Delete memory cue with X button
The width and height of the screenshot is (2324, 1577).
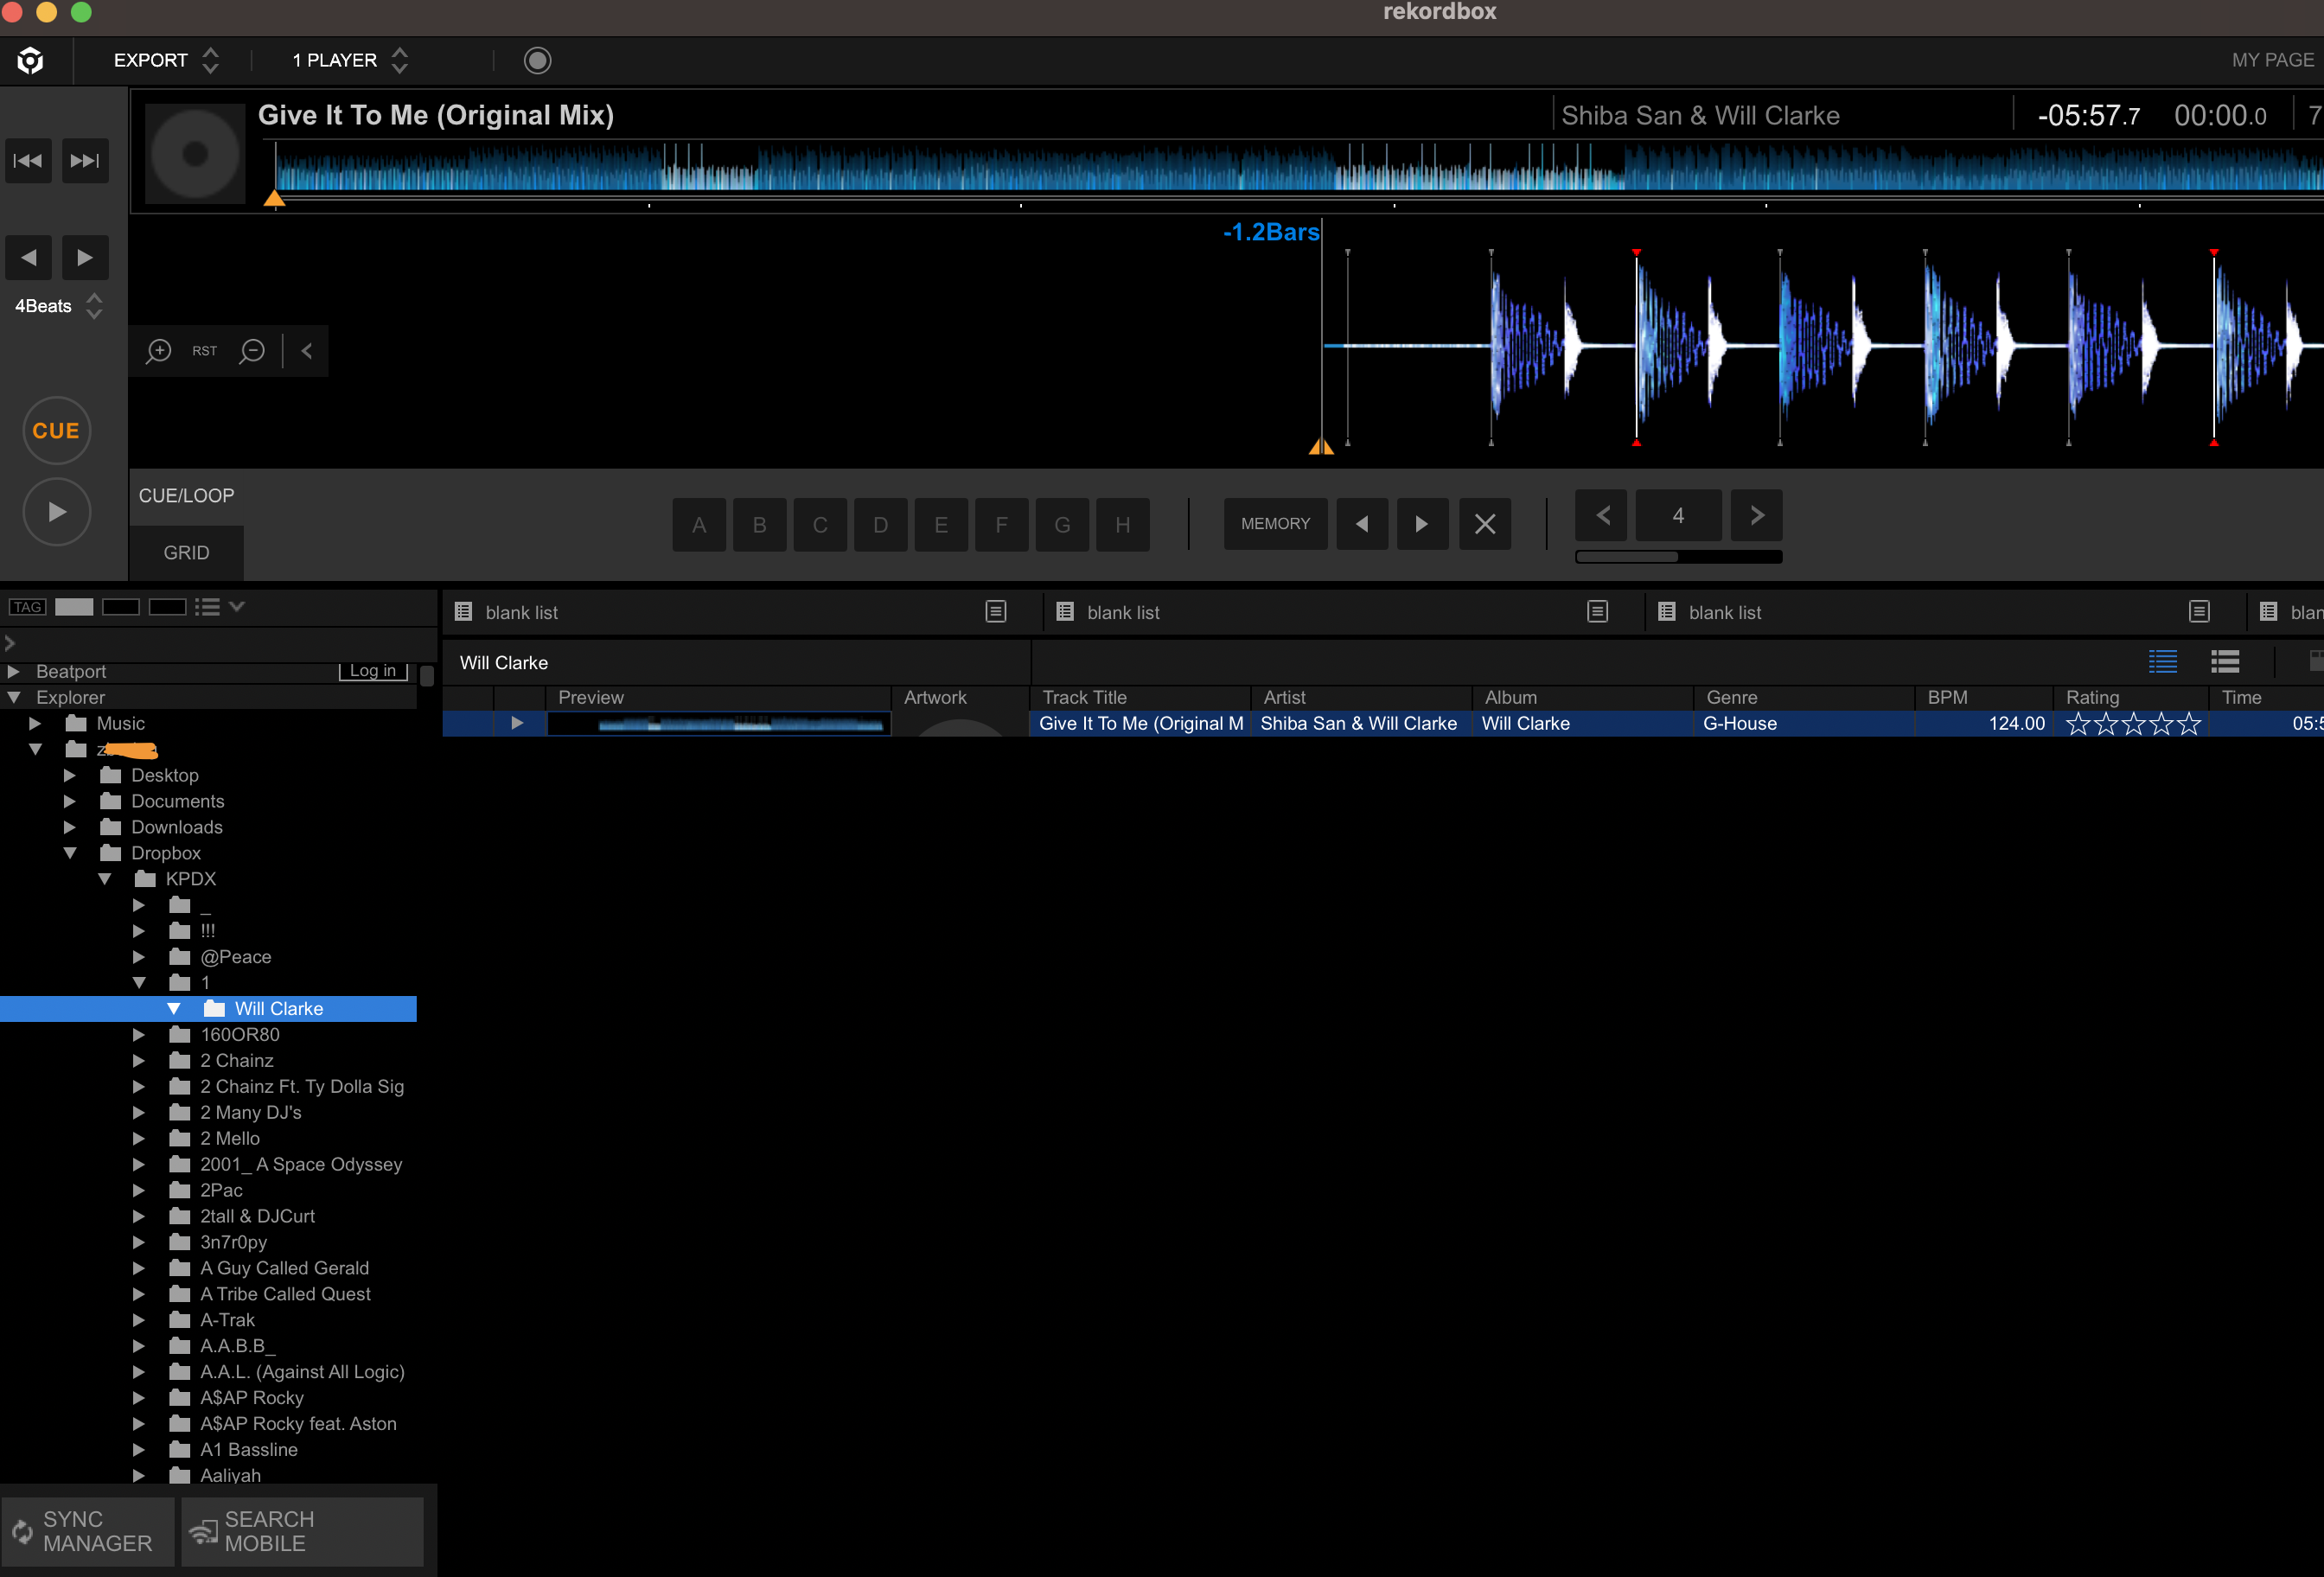1484,524
